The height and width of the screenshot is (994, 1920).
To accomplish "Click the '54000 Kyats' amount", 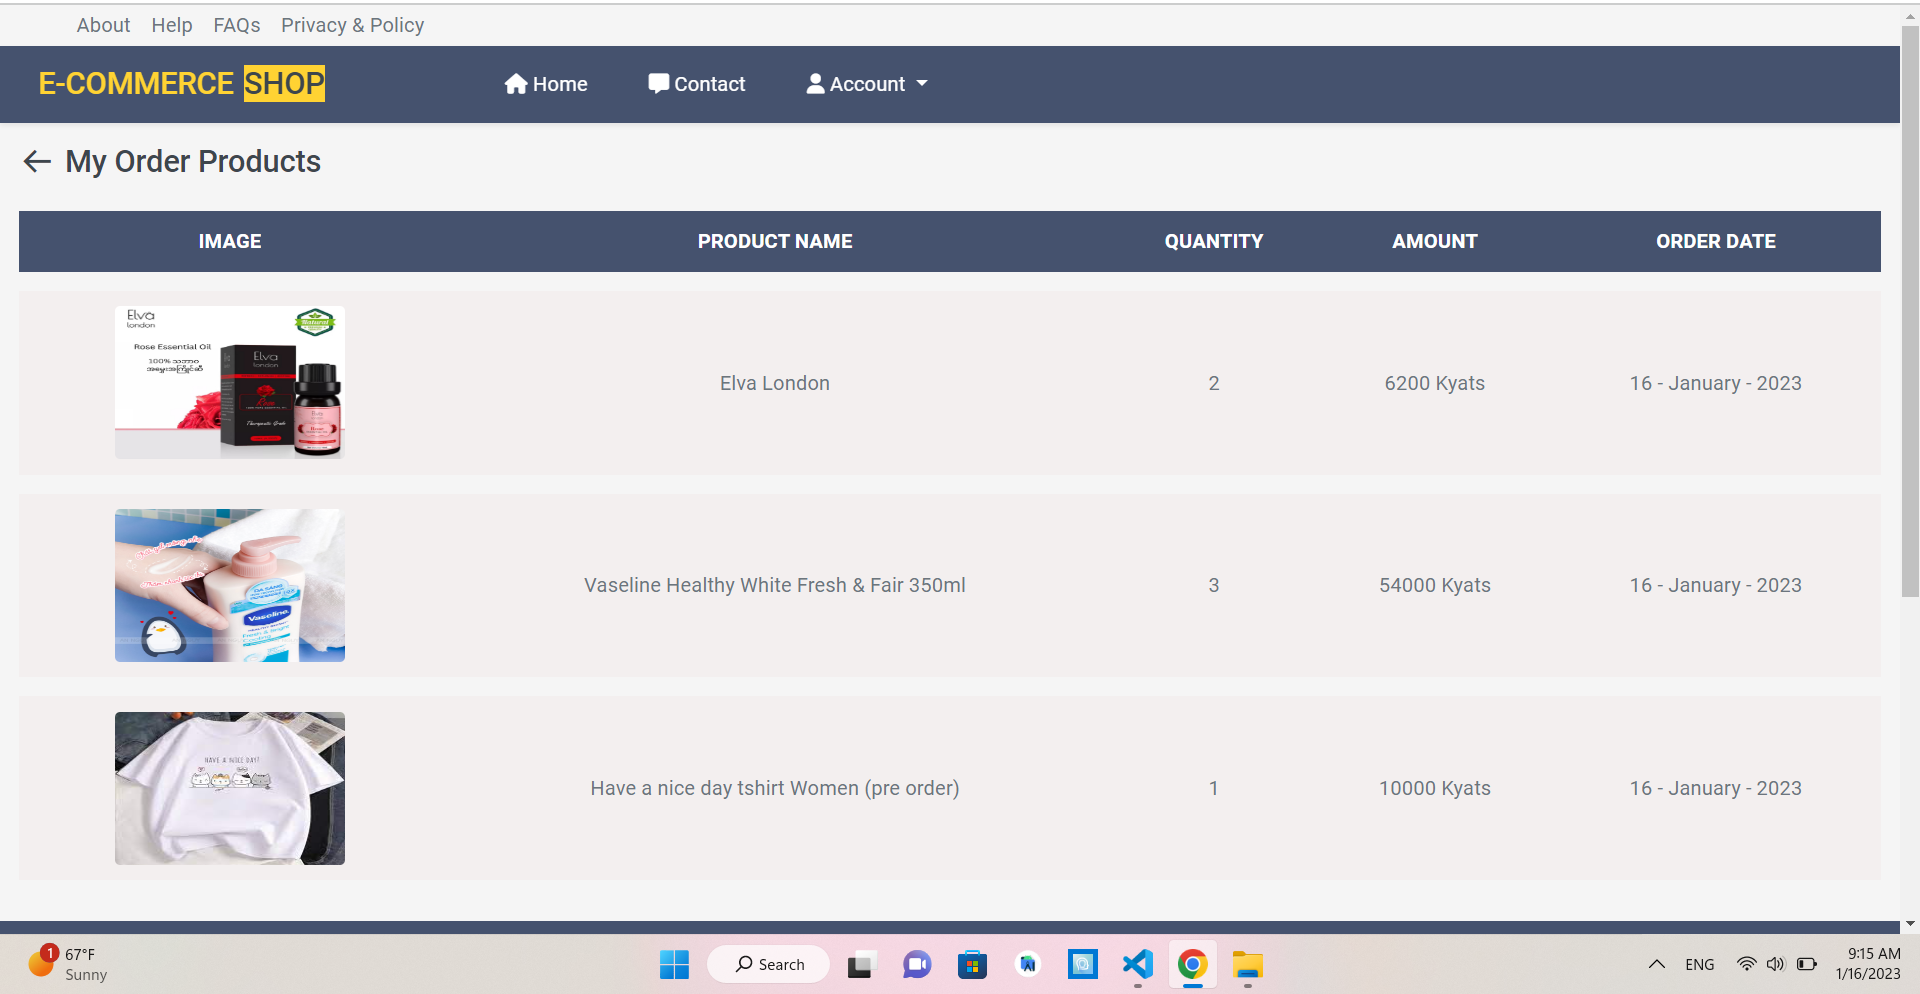I will click(1435, 585).
